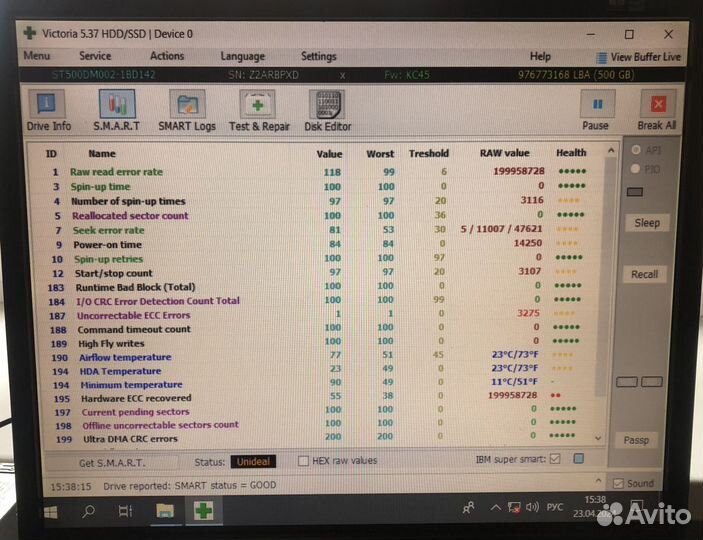Uncheck the IBM super smart checkbox
This screenshot has width=703, height=540.
click(x=555, y=460)
